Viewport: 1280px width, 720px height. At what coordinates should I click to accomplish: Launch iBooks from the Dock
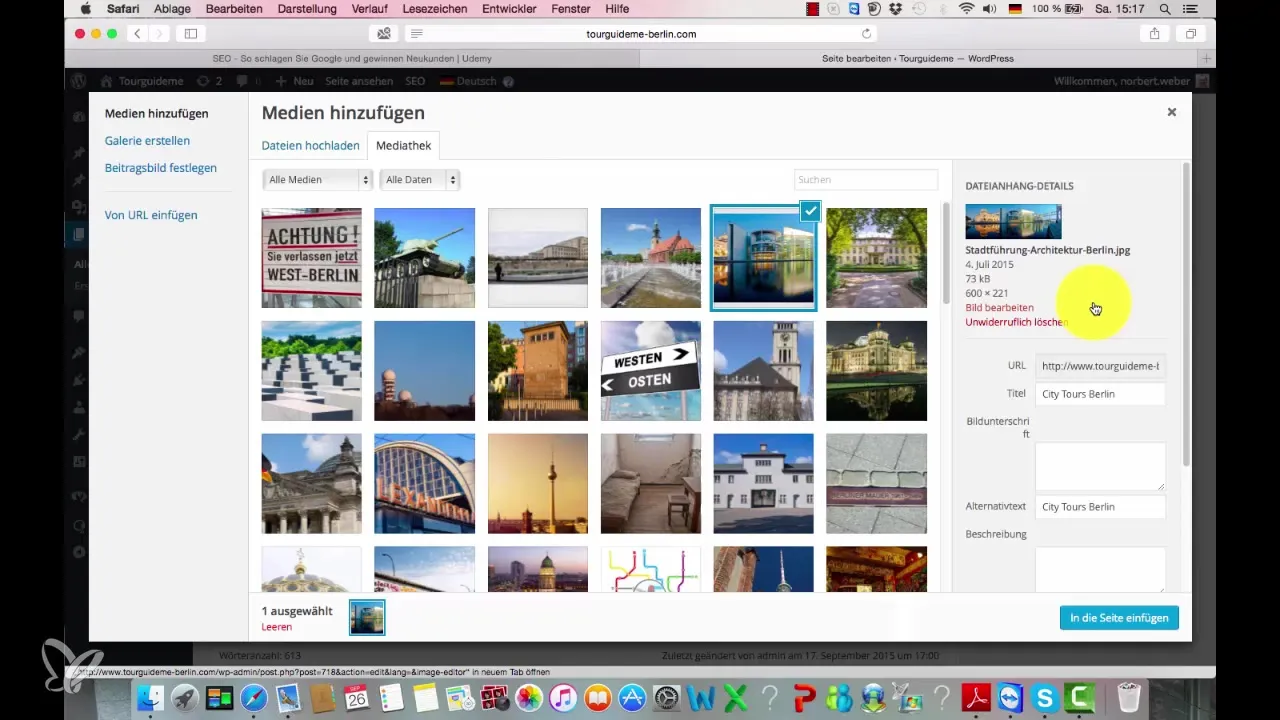(598, 698)
